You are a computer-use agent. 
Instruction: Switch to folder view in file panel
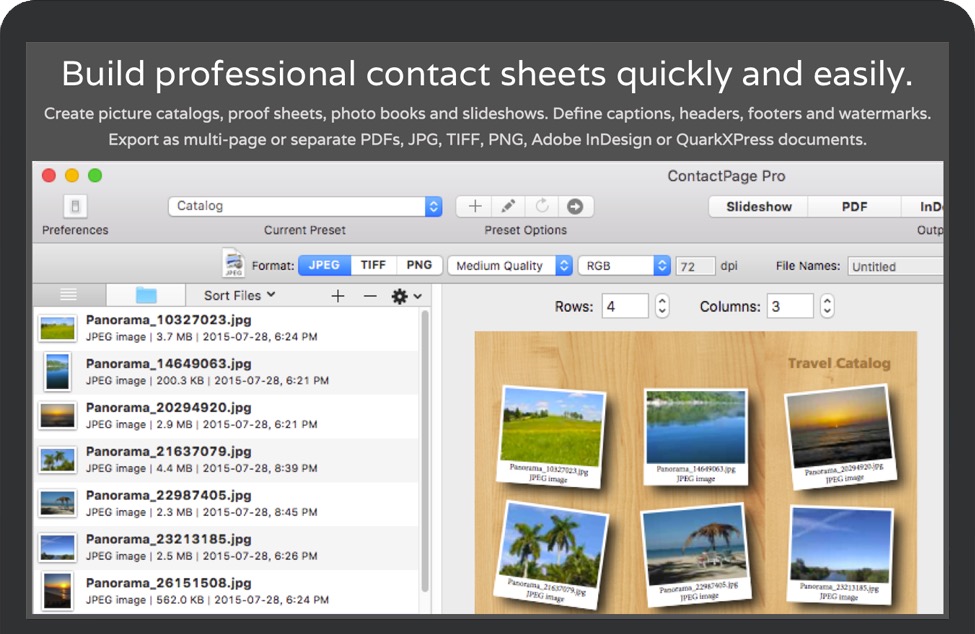point(146,295)
